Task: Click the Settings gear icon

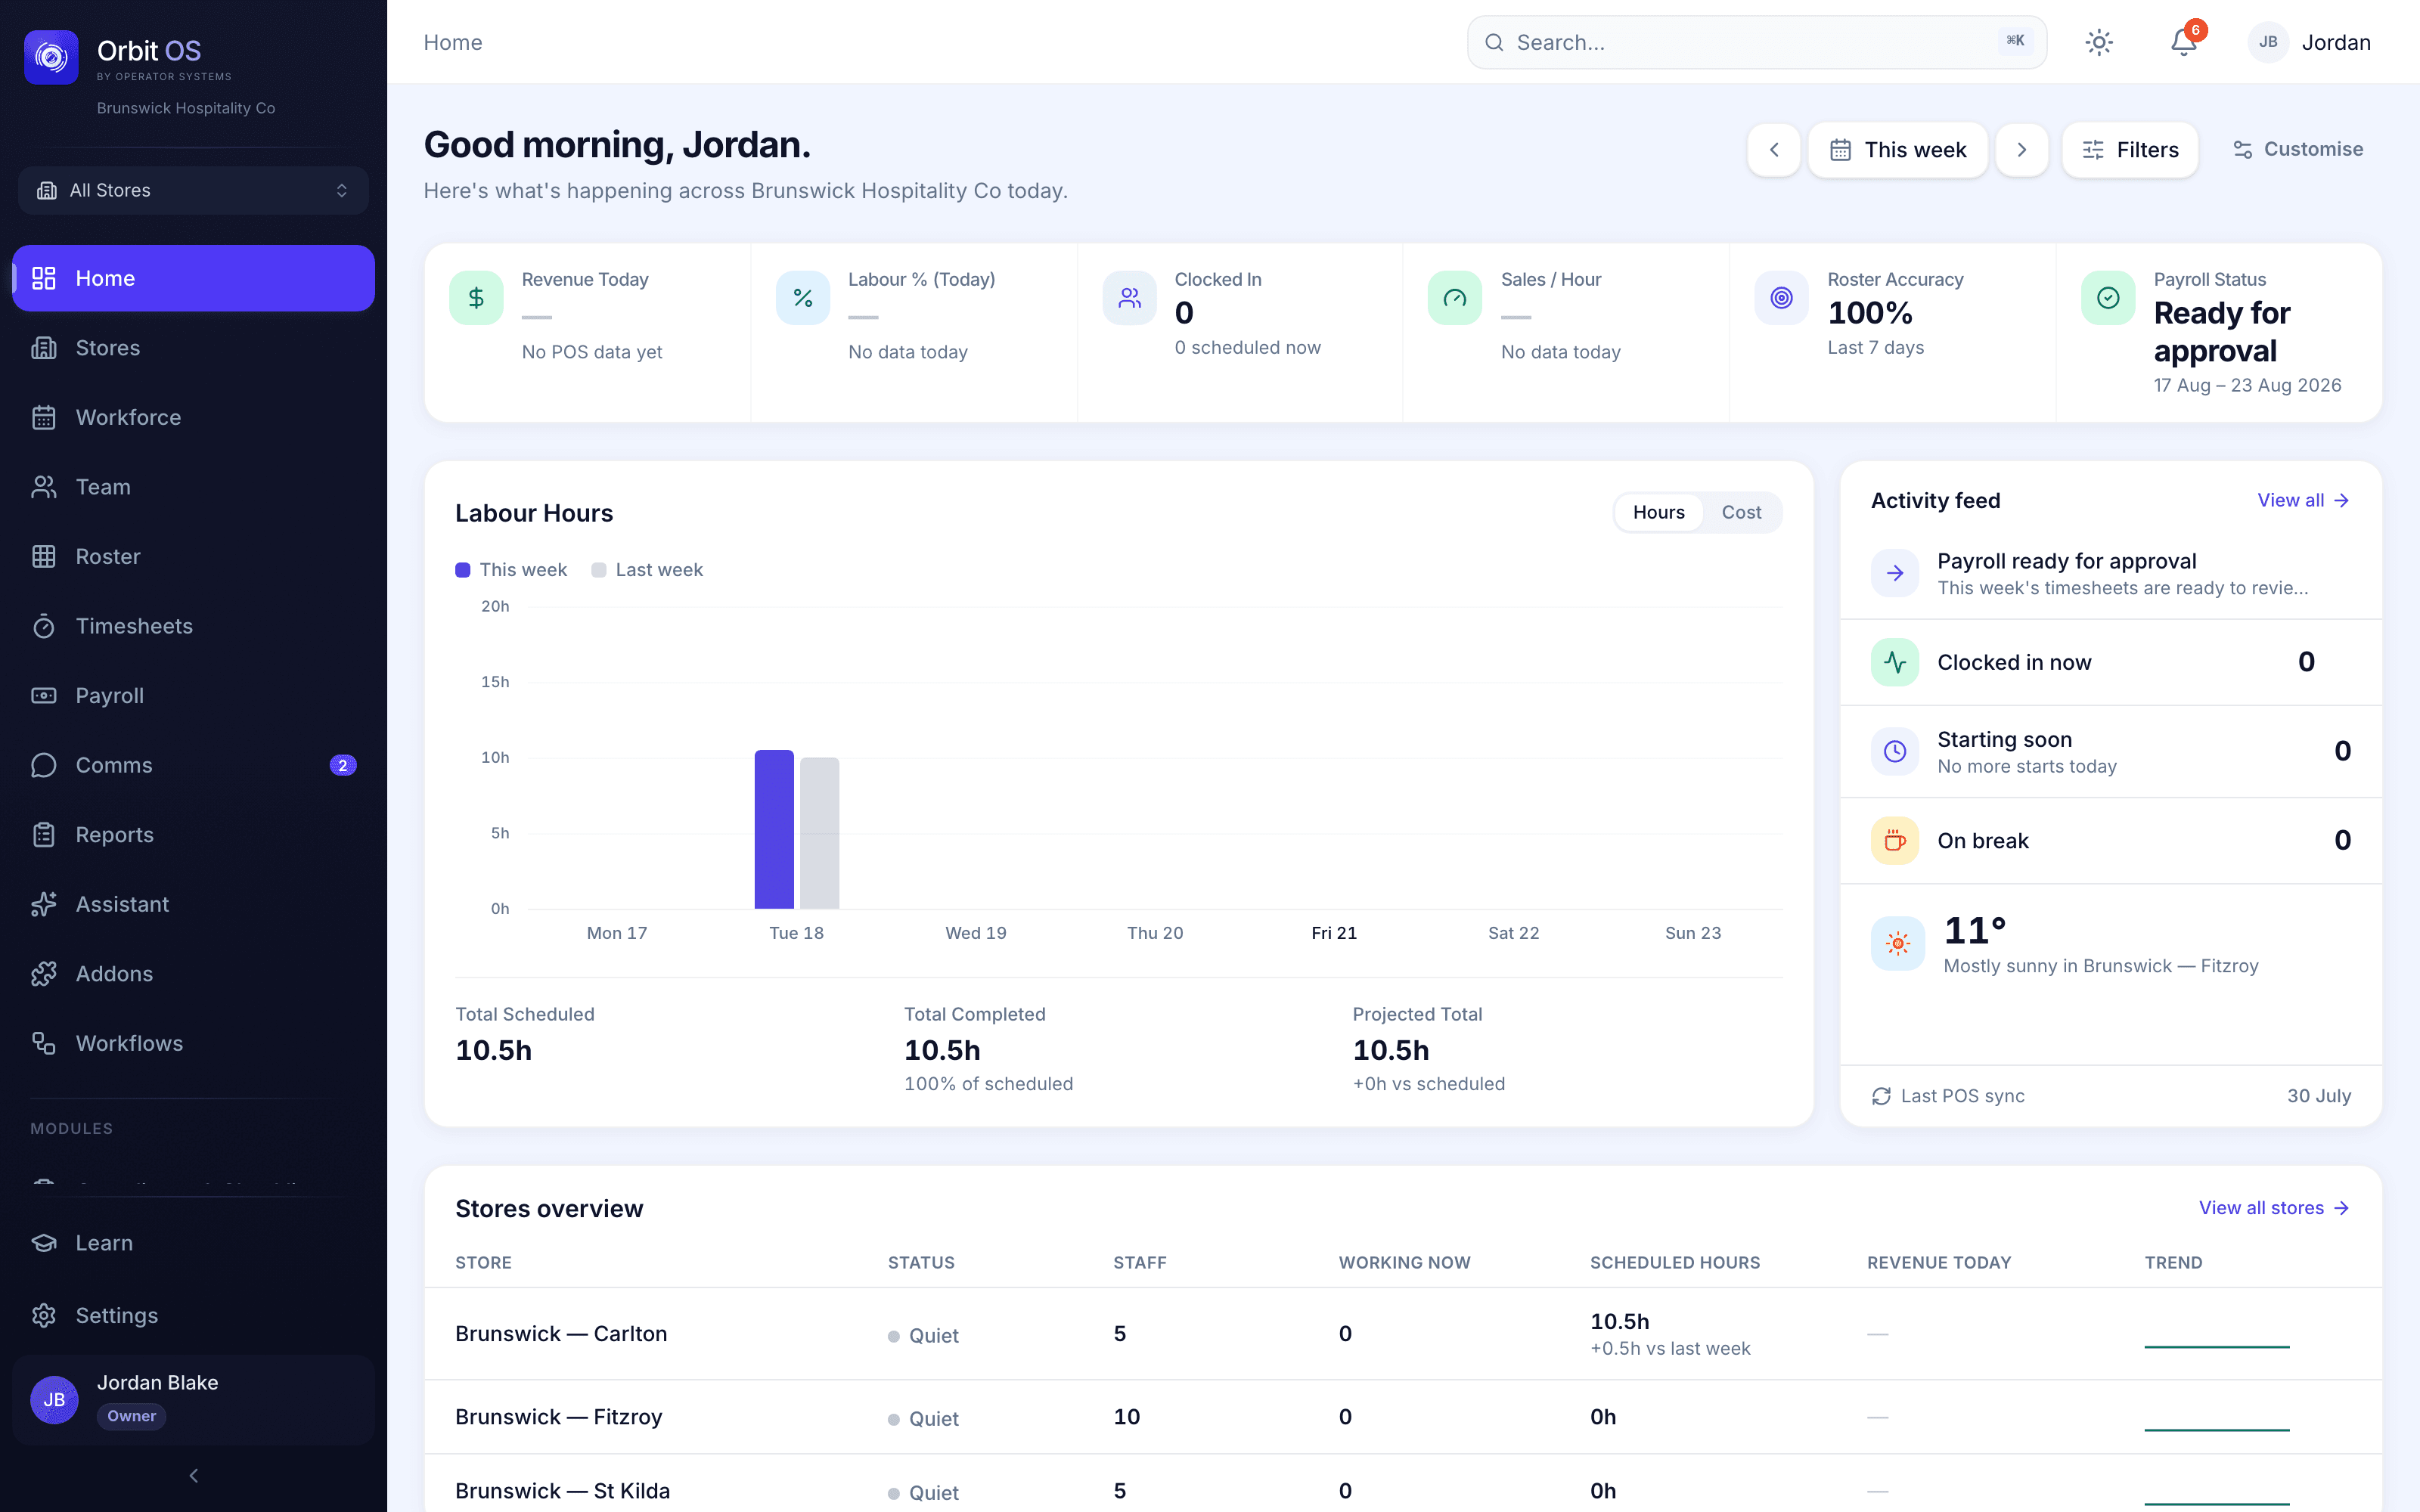Action: tap(44, 1315)
